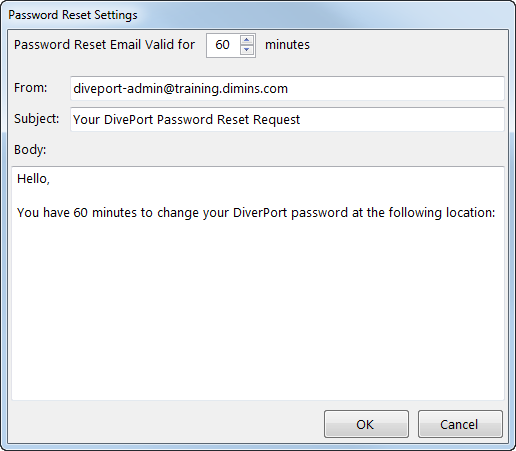516x451 pixels.
Task: Click the Password Reset Settings title bar
Action: (x=258, y=15)
